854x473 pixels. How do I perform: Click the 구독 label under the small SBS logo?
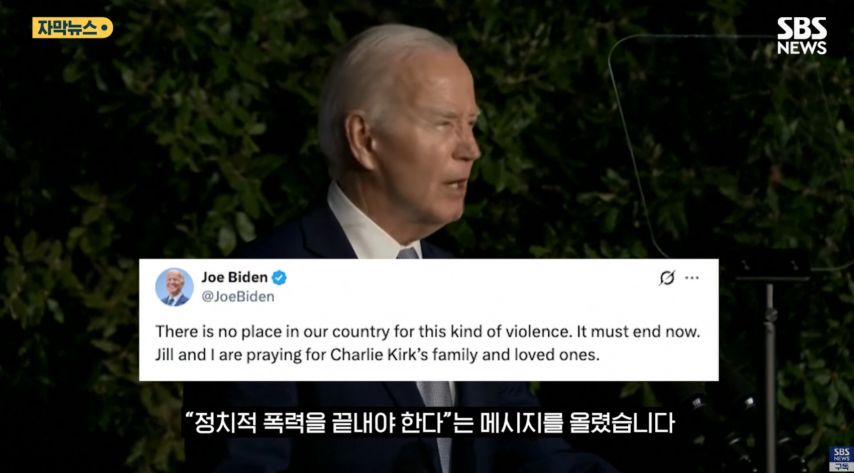click(841, 467)
